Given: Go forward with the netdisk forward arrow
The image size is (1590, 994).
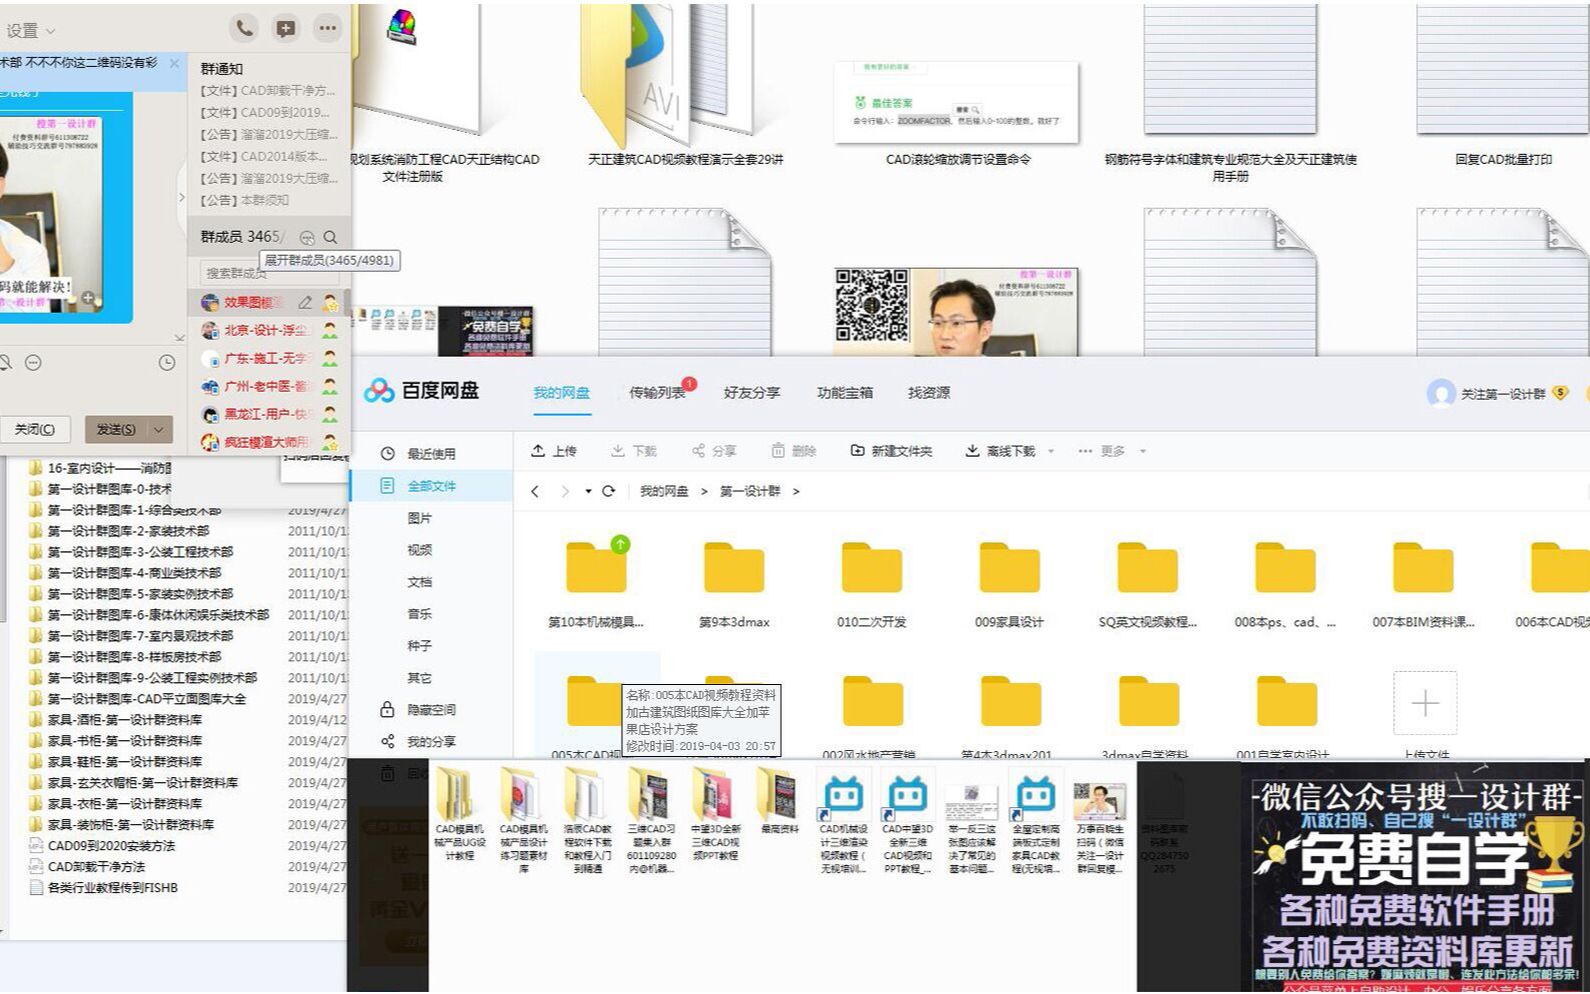Looking at the screenshot, I should point(564,491).
